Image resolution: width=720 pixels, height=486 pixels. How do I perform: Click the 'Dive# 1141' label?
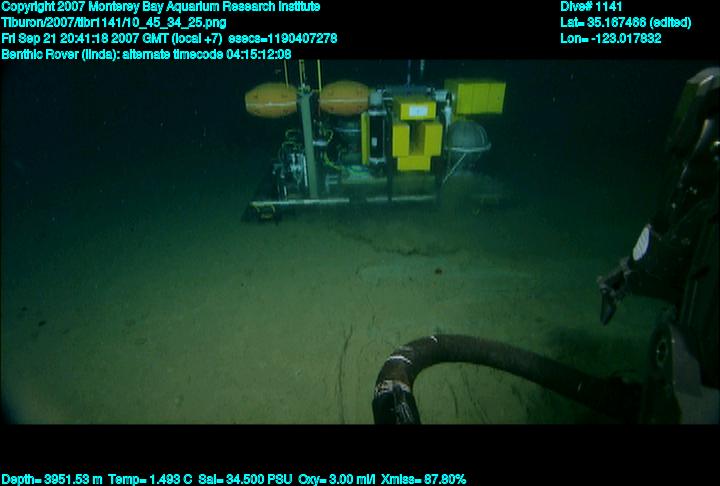591,7
